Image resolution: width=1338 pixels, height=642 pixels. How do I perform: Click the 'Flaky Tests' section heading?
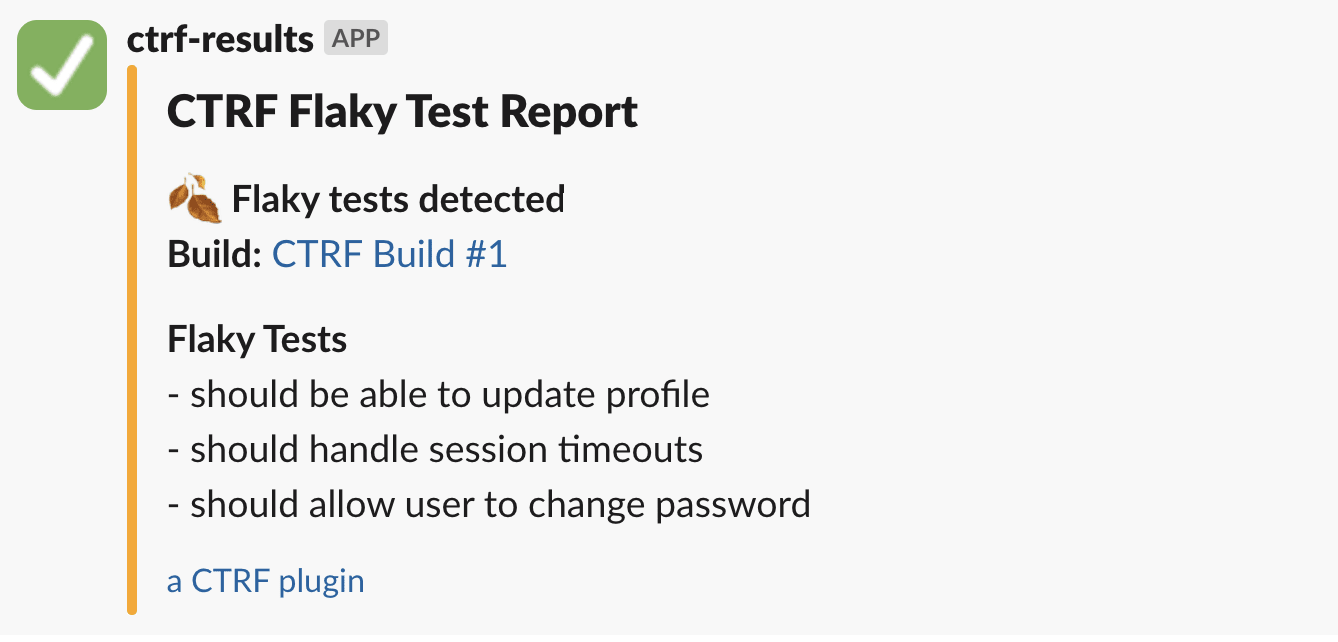(x=257, y=340)
